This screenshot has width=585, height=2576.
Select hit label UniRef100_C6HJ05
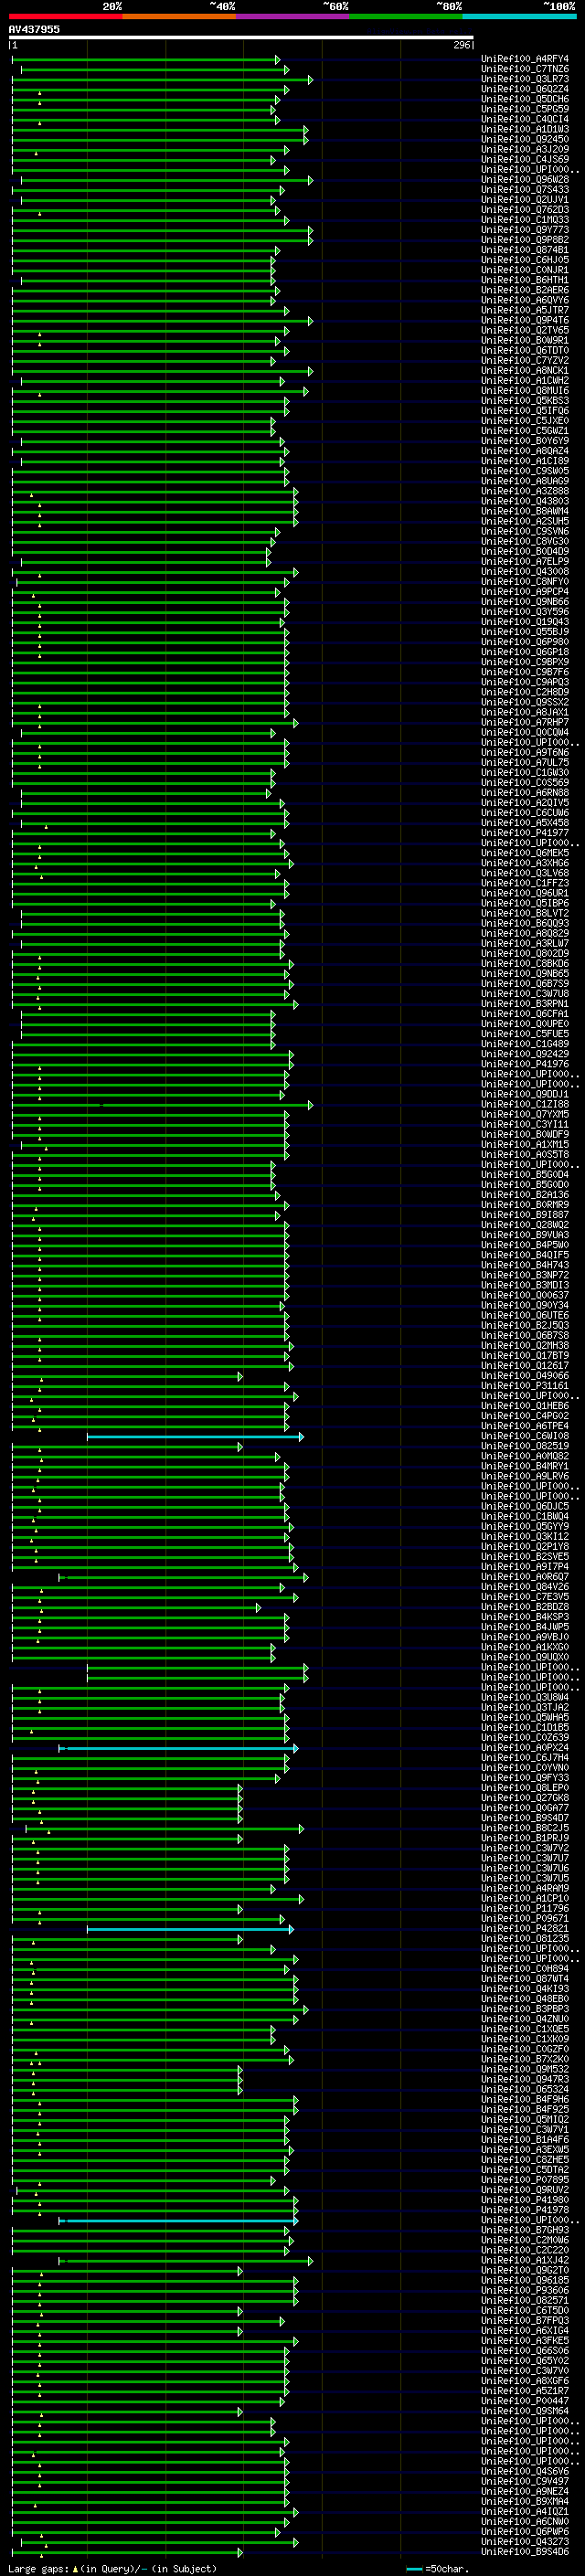tap(525, 260)
